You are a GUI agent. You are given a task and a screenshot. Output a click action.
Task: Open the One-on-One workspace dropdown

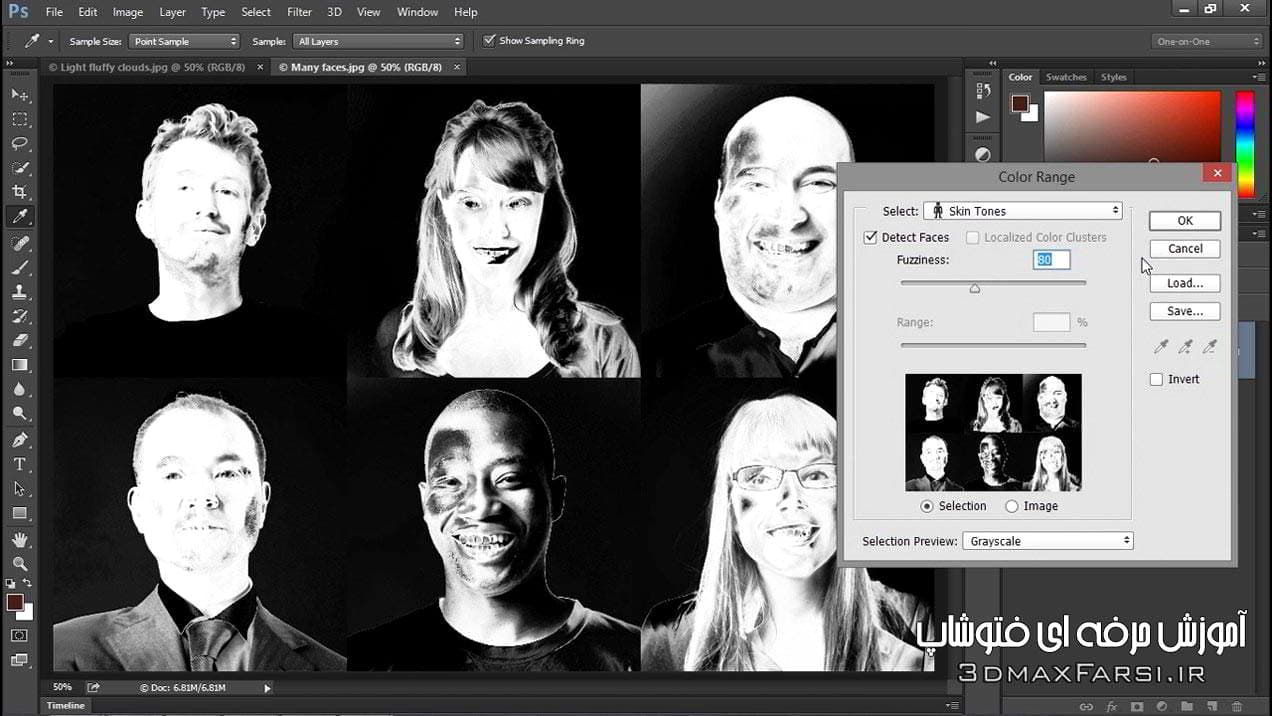[x=1207, y=41]
